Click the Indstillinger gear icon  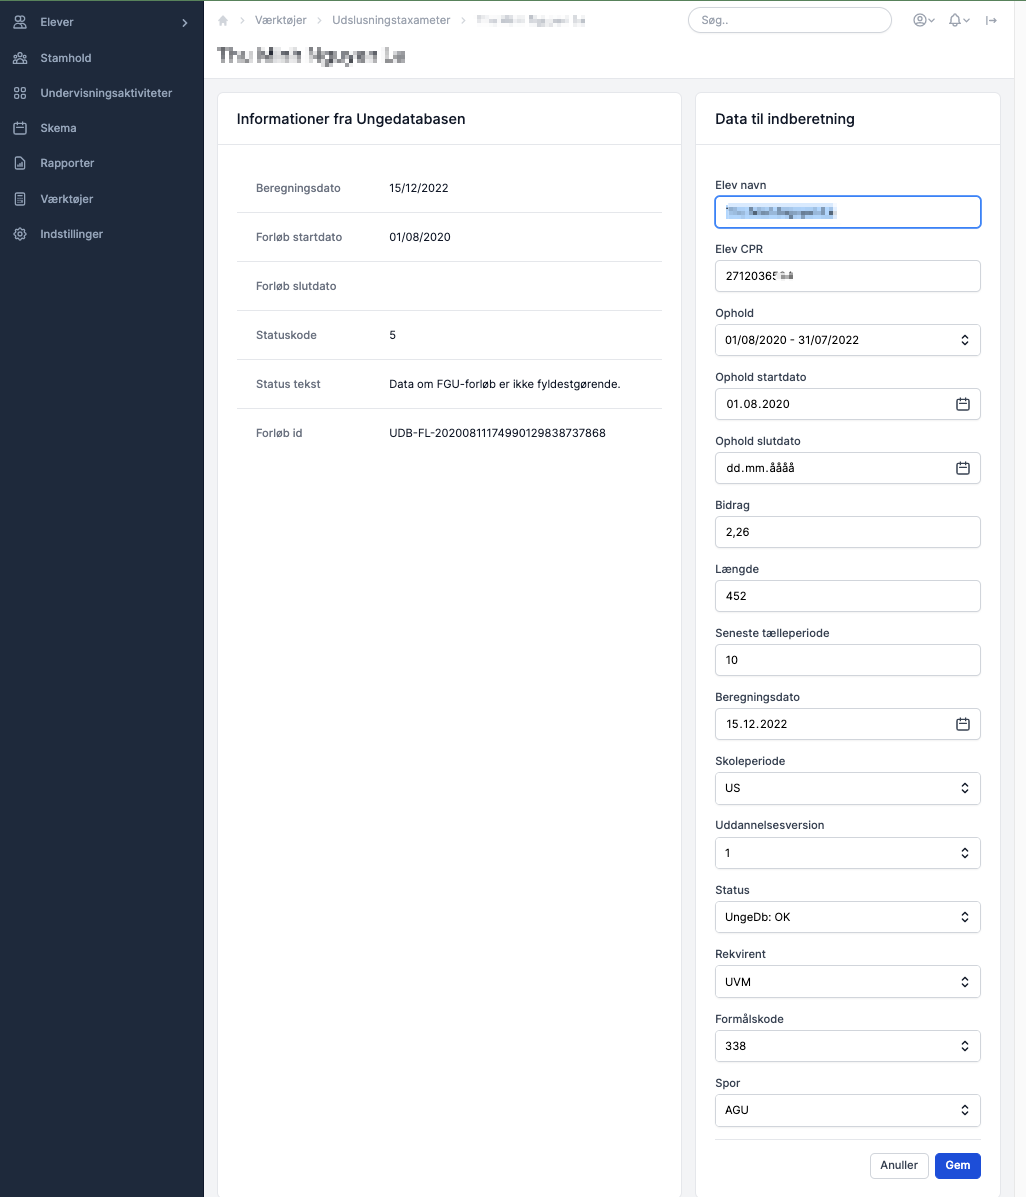click(21, 234)
